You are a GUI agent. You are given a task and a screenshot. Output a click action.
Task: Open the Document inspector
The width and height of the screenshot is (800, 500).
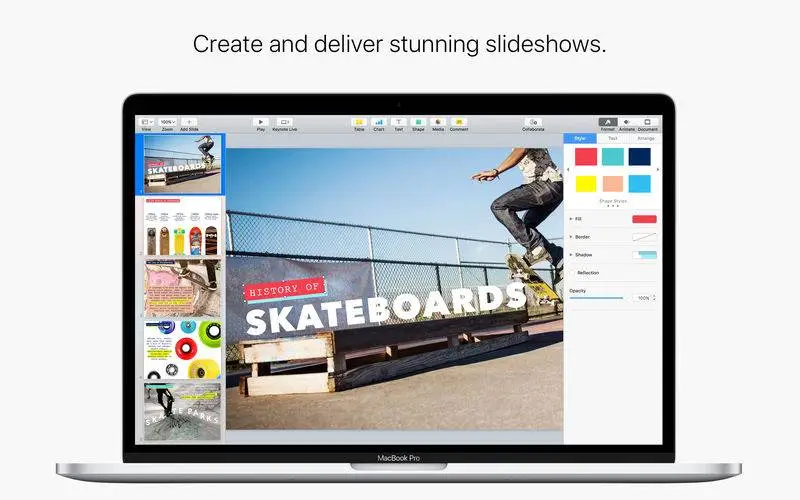click(647, 122)
